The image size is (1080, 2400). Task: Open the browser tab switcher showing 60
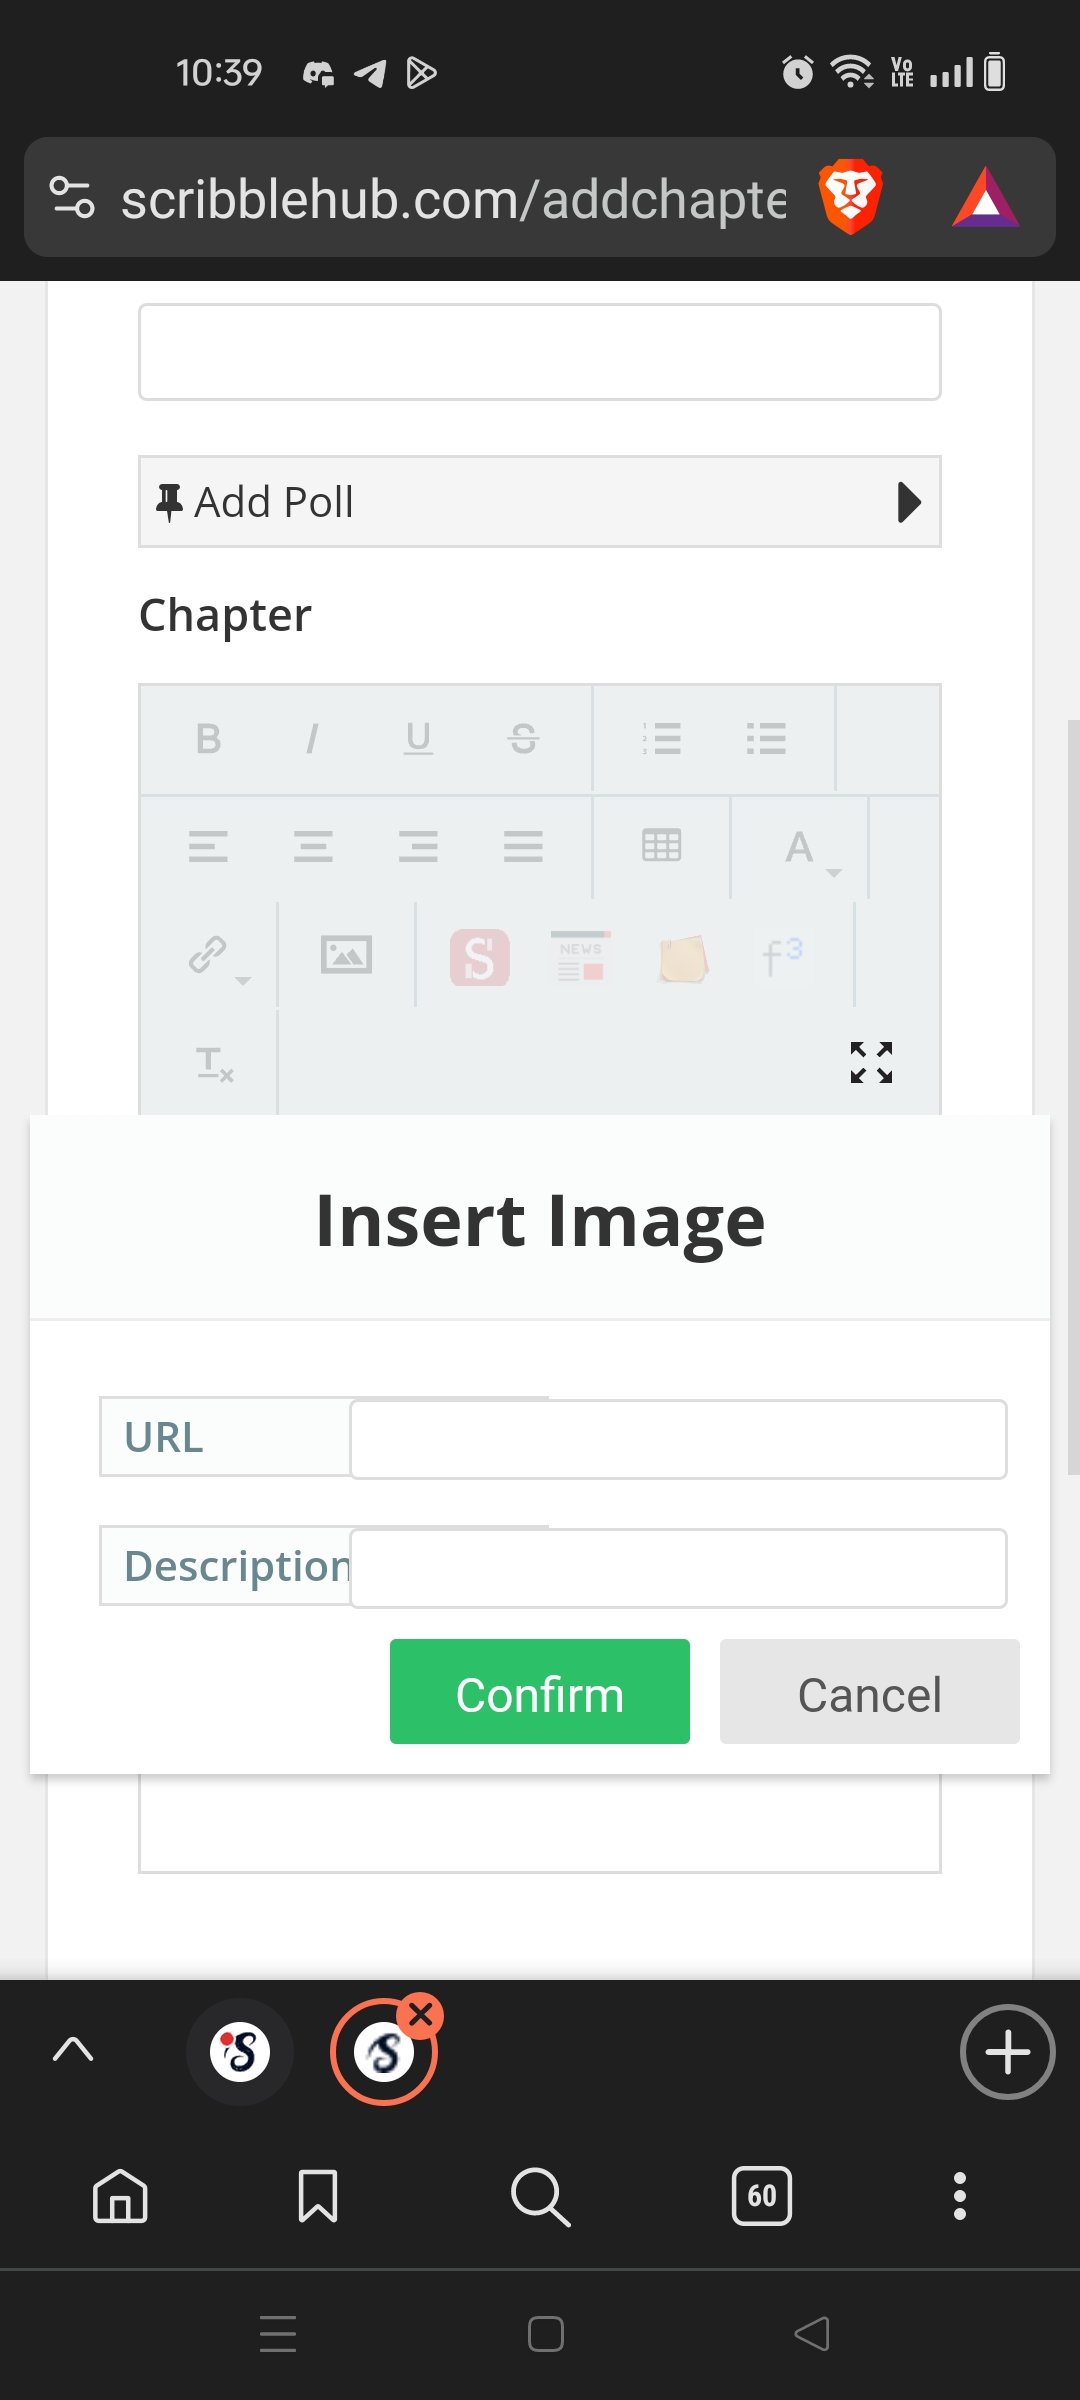click(x=761, y=2196)
